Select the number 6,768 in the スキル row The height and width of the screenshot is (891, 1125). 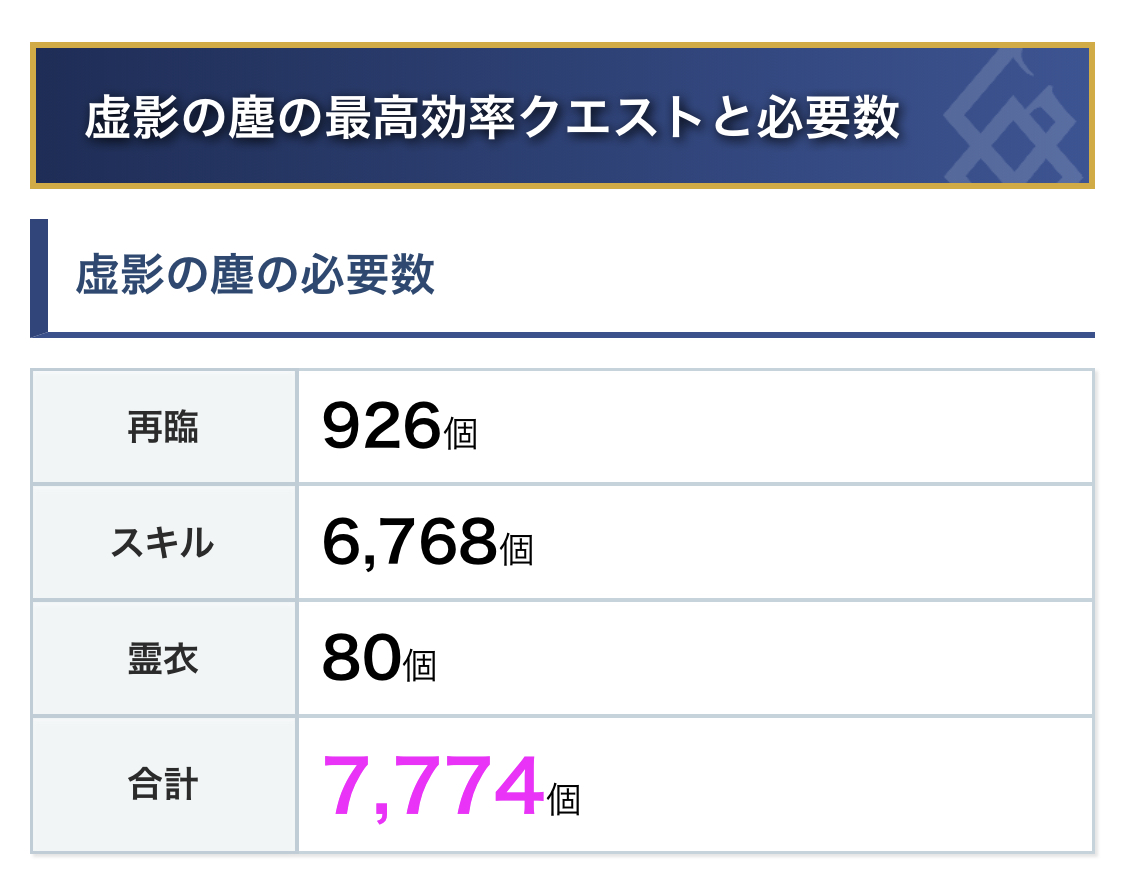409,543
